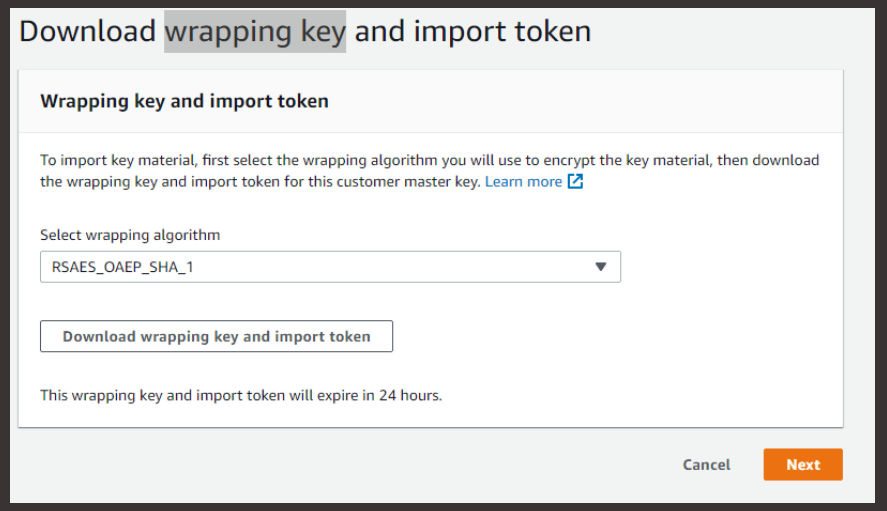Select the "Wrapping key and import token" panel title
This screenshot has height=511, width=887.
[x=184, y=101]
